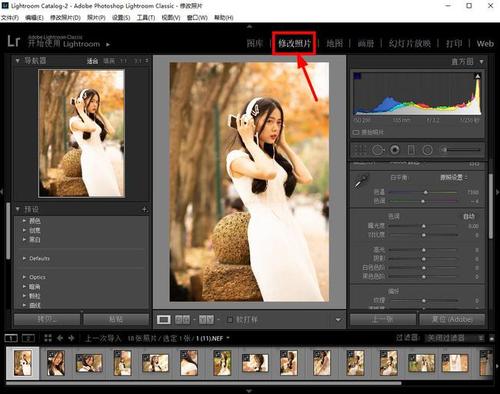Collapse the 预设 presets panel
This screenshot has width=500, height=394.
pyautogui.click(x=17, y=209)
